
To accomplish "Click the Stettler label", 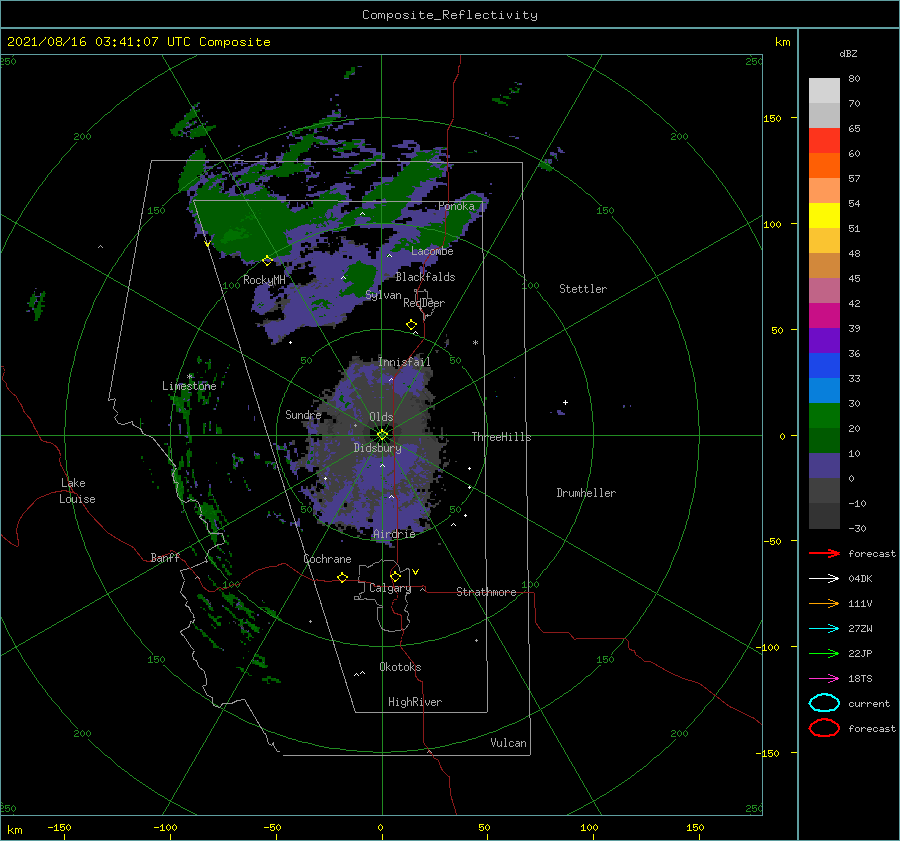I will pyautogui.click(x=583, y=289).
